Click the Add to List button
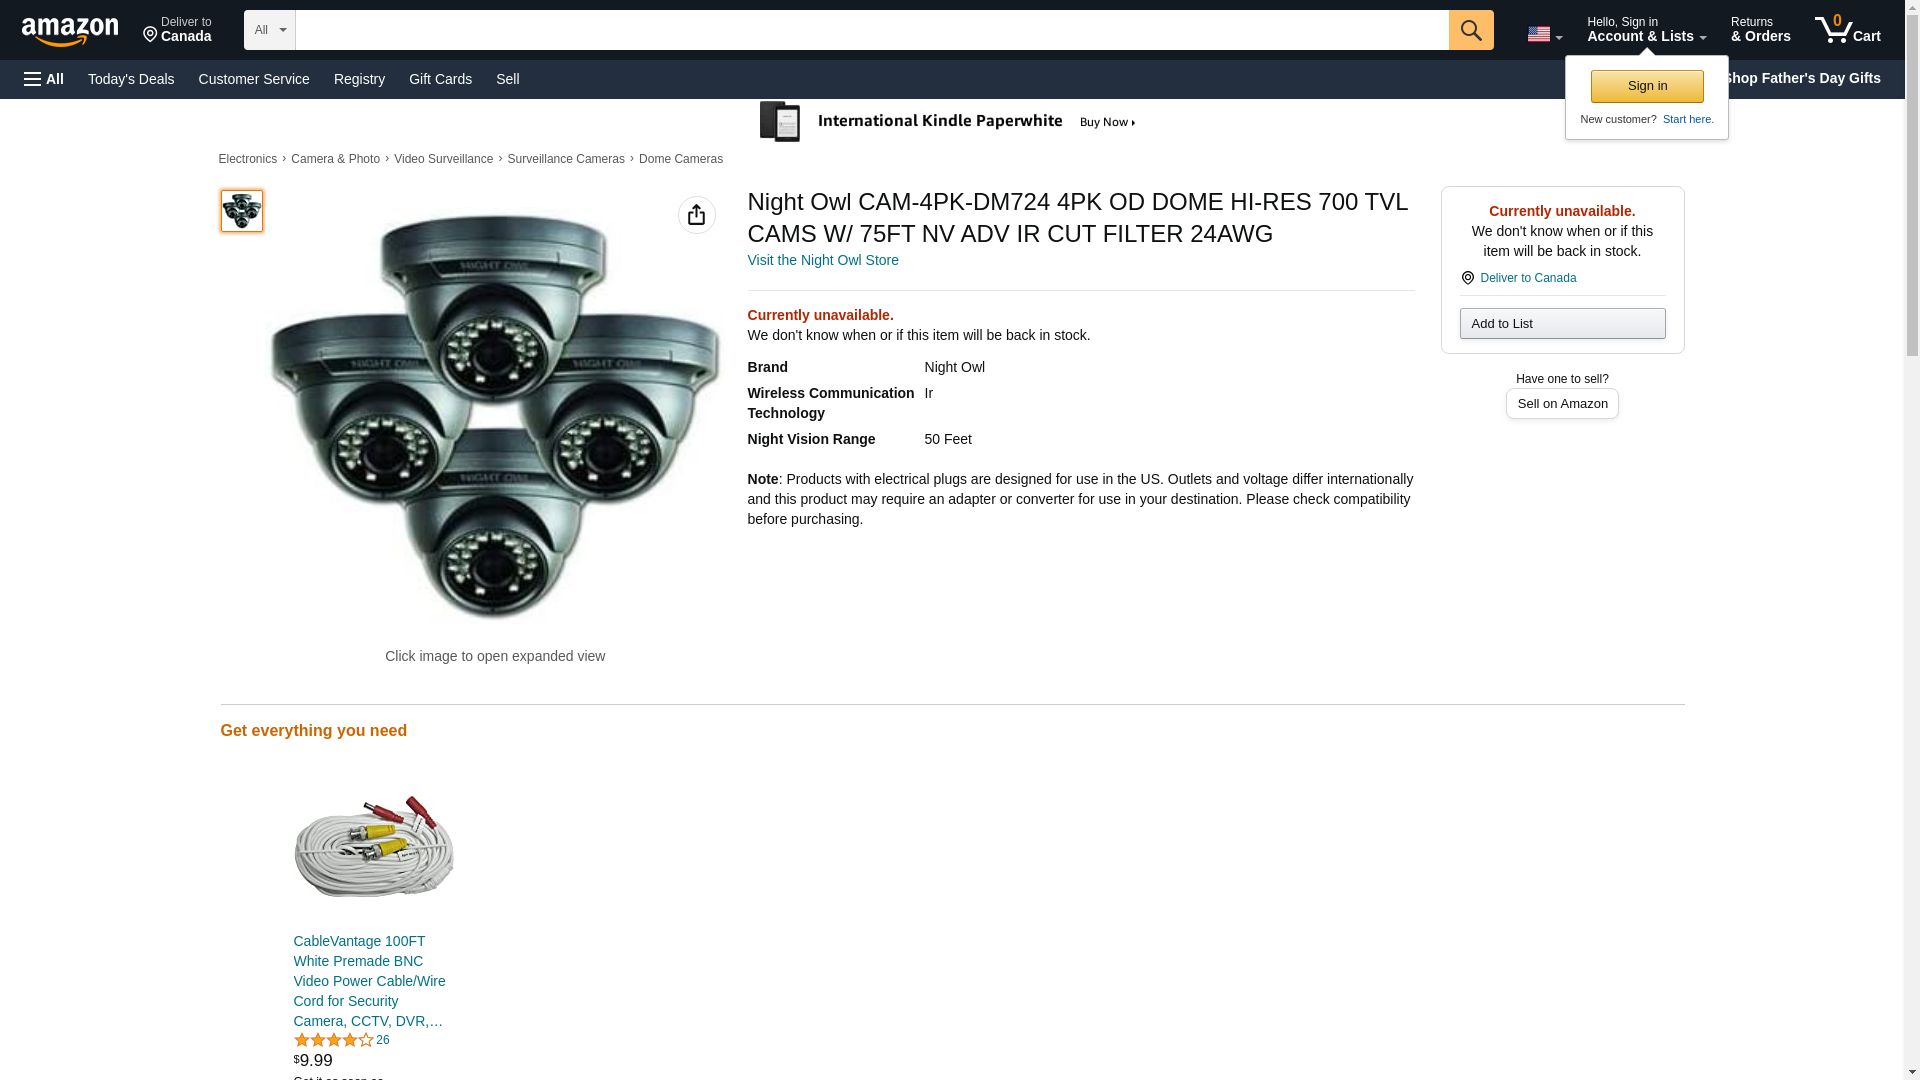The height and width of the screenshot is (1080, 1920). pyautogui.click(x=1561, y=324)
